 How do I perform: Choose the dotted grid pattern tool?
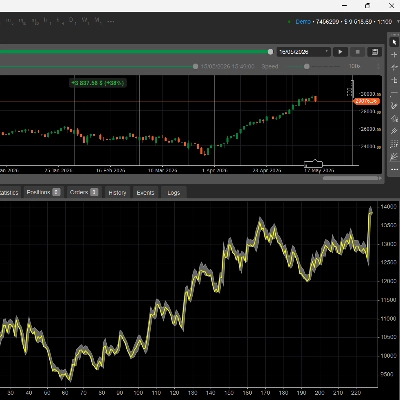coord(394,144)
